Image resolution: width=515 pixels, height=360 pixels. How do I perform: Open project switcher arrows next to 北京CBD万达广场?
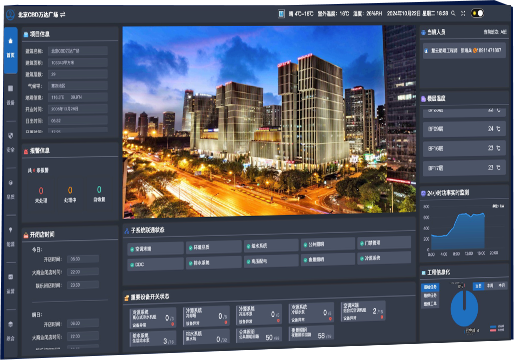[x=63, y=14]
